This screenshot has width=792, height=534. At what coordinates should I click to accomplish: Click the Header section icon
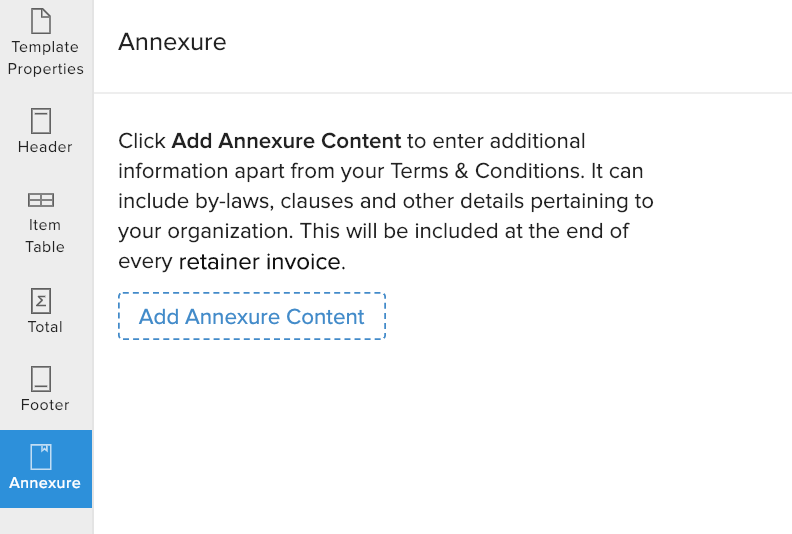pyautogui.click(x=41, y=121)
